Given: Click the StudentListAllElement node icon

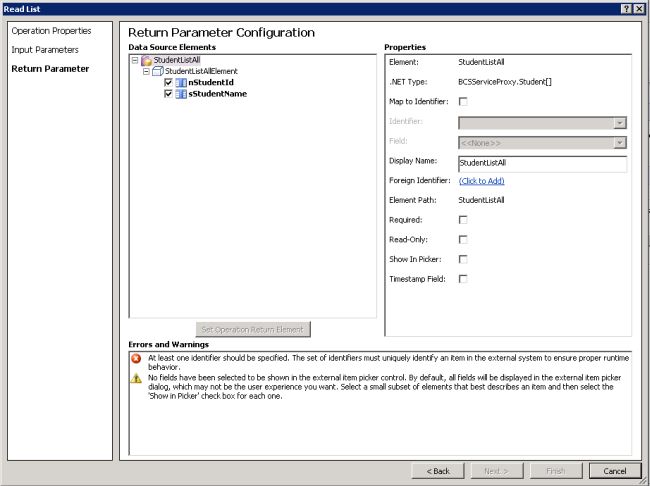Looking at the screenshot, I should click(157, 72).
